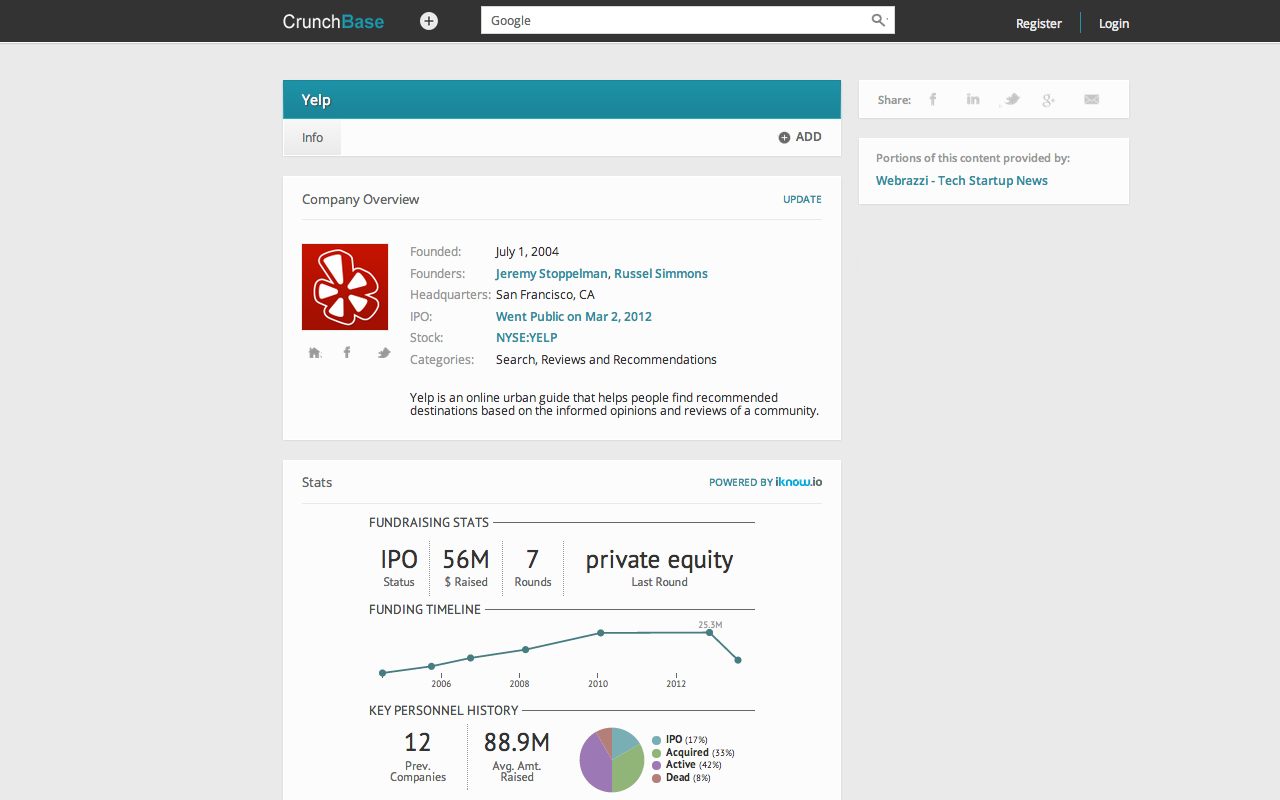Screen dimensions: 1280x800
Task: Click the Dead legend color dot
Action: tap(656, 778)
